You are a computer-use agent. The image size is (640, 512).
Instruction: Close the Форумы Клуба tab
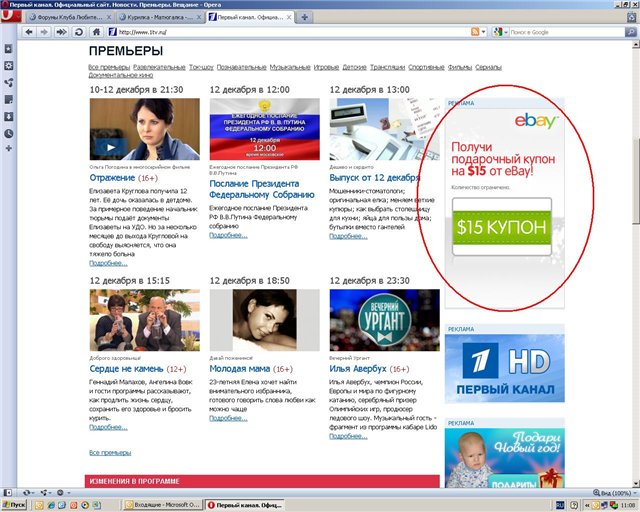click(109, 18)
